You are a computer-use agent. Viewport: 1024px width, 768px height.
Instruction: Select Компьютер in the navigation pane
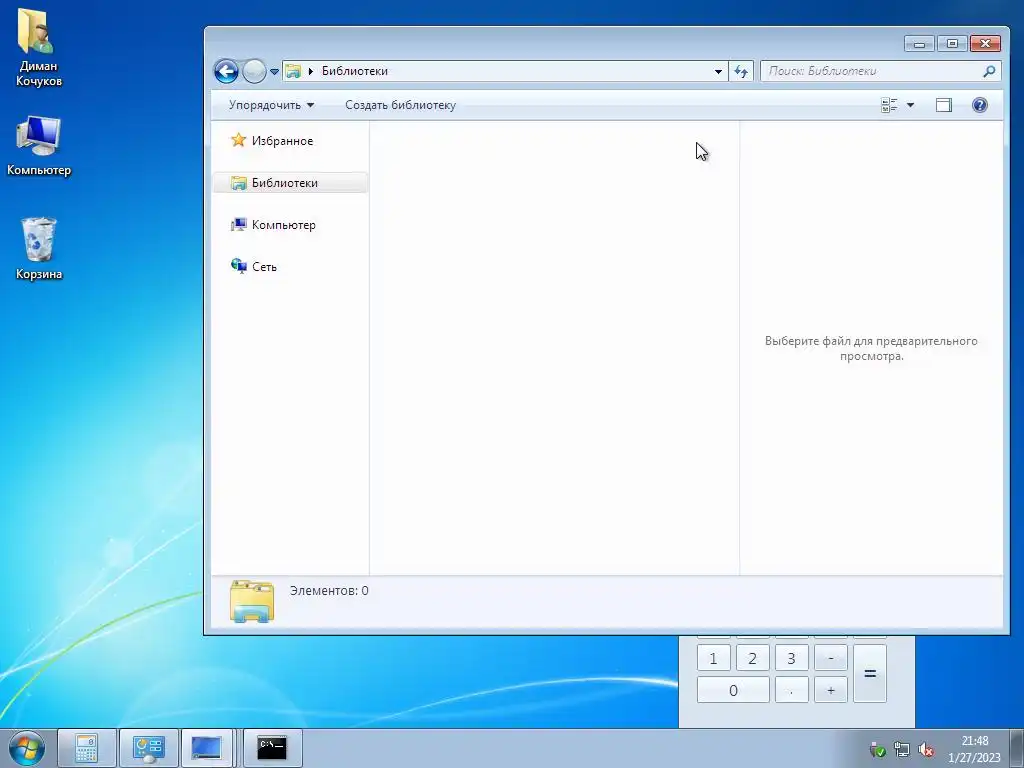point(283,225)
